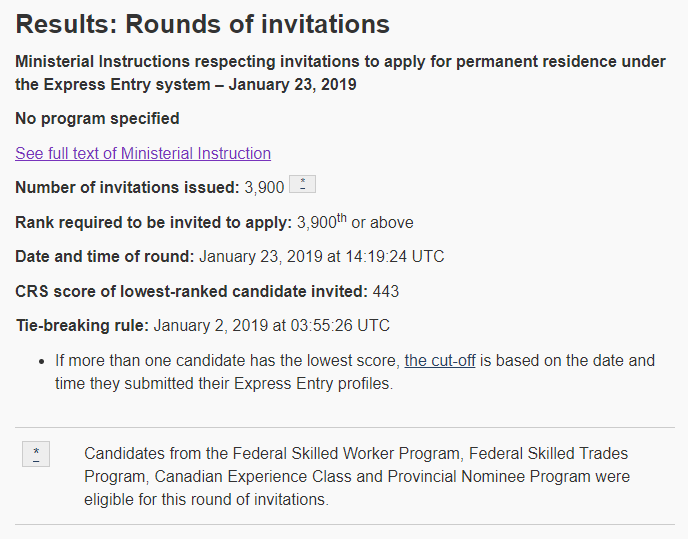Click the January 2, 2019 tie-breaking timestamp
Viewport: 688px width, 539px height.
point(271,325)
